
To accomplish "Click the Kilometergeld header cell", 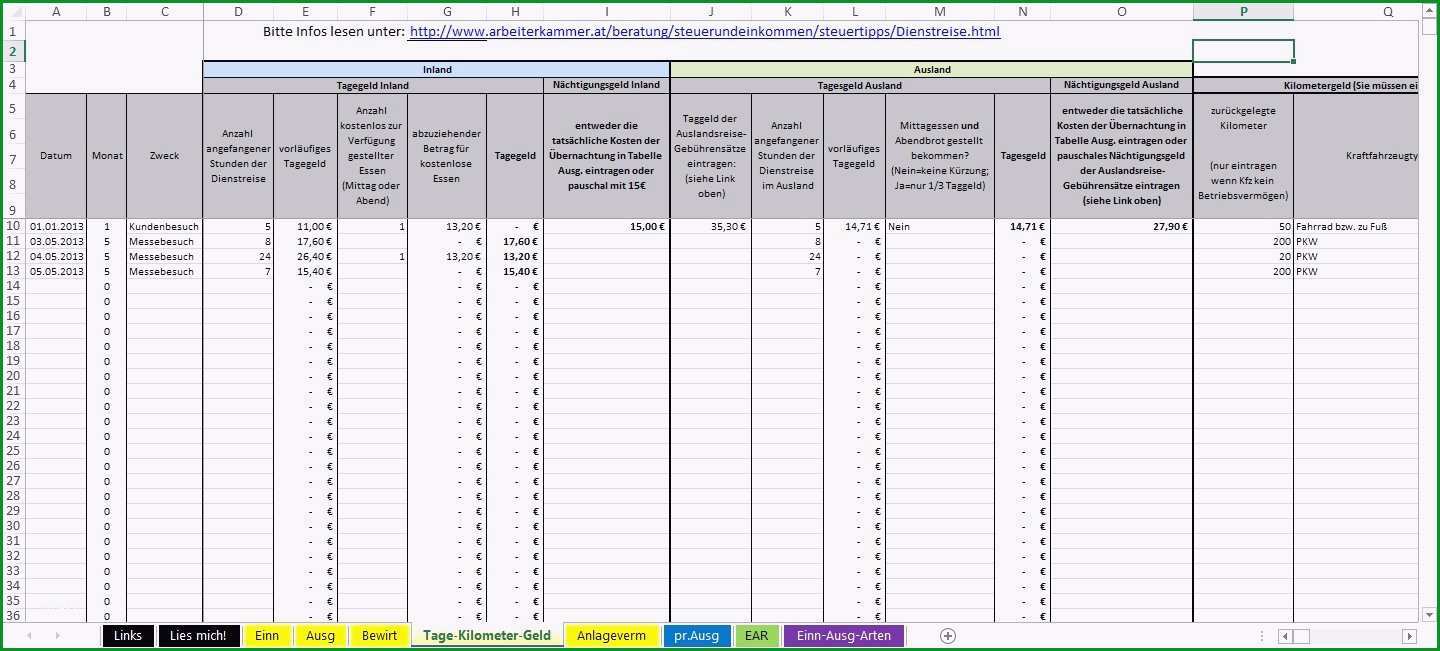I will click(1306, 86).
